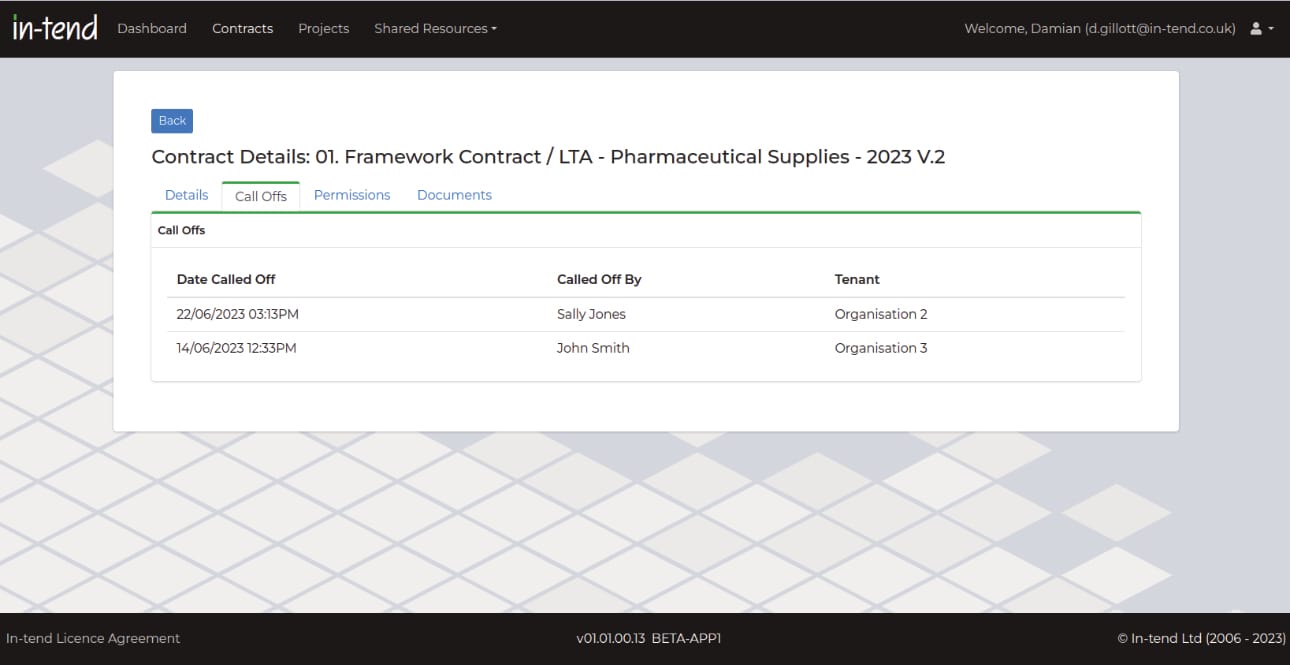
Task: Click the Organisation 2 tenant cell
Action: [881, 314]
